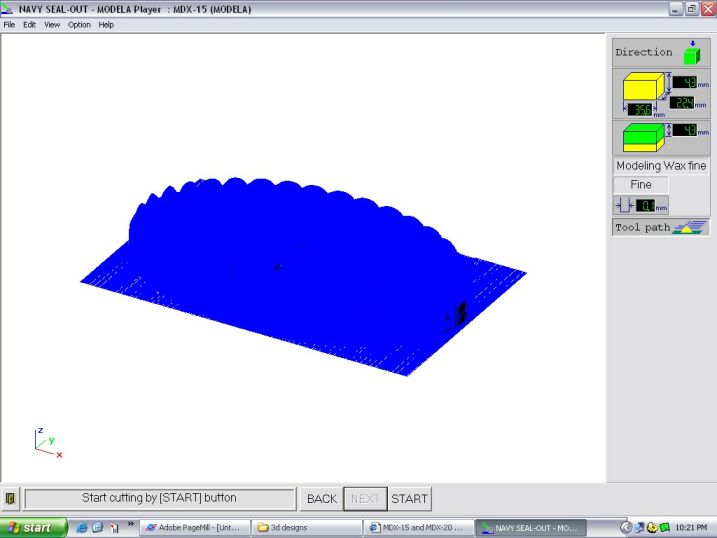Choose the Fine finish quality setting
Viewport: 717px width, 538px height.
pyautogui.click(x=641, y=185)
